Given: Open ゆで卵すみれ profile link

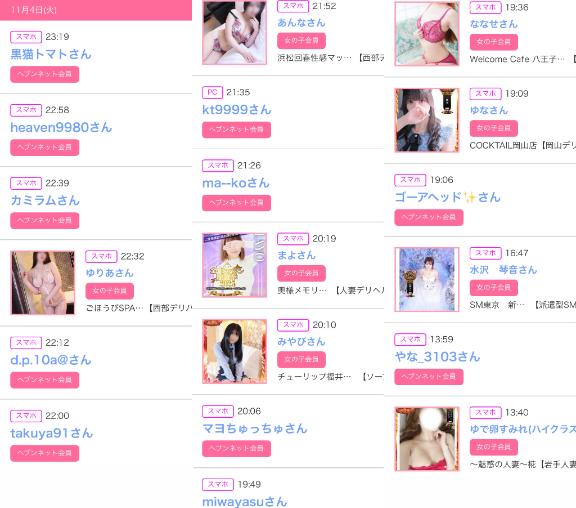Looking at the screenshot, I should point(523,429).
